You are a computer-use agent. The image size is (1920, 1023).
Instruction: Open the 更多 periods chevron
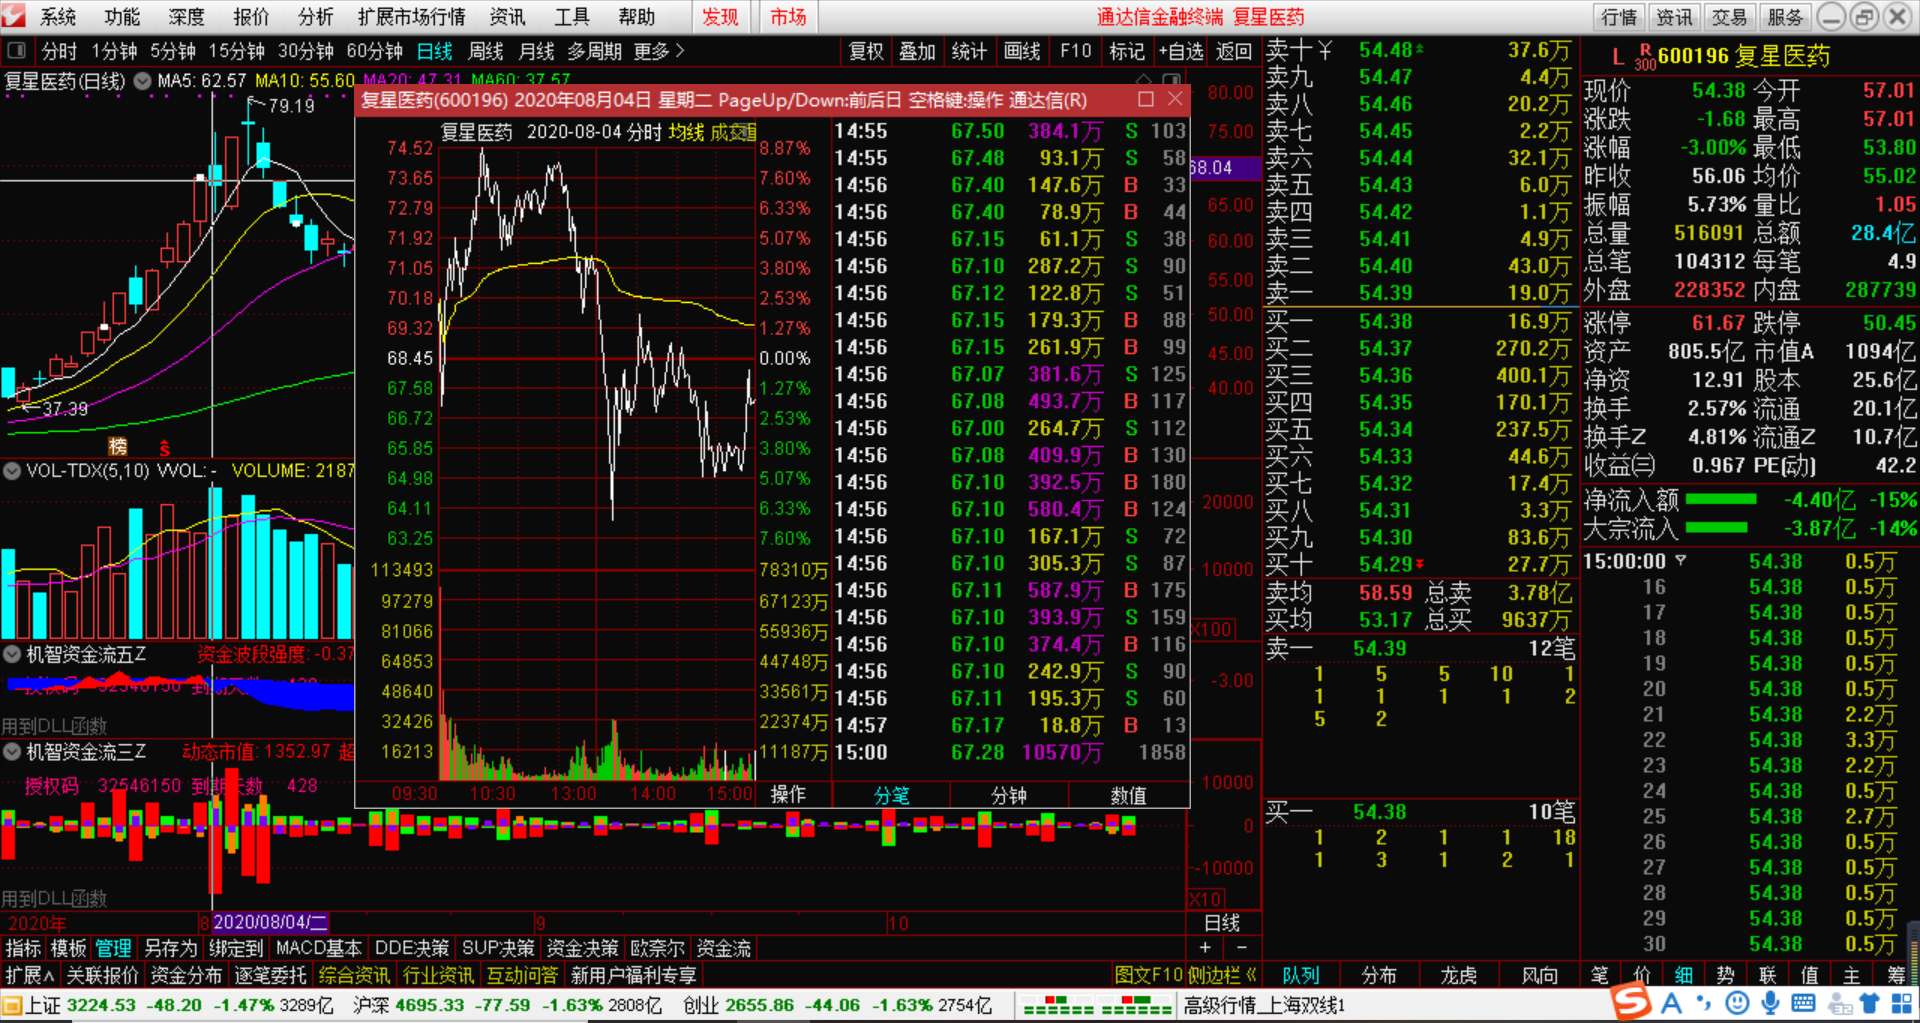point(680,50)
